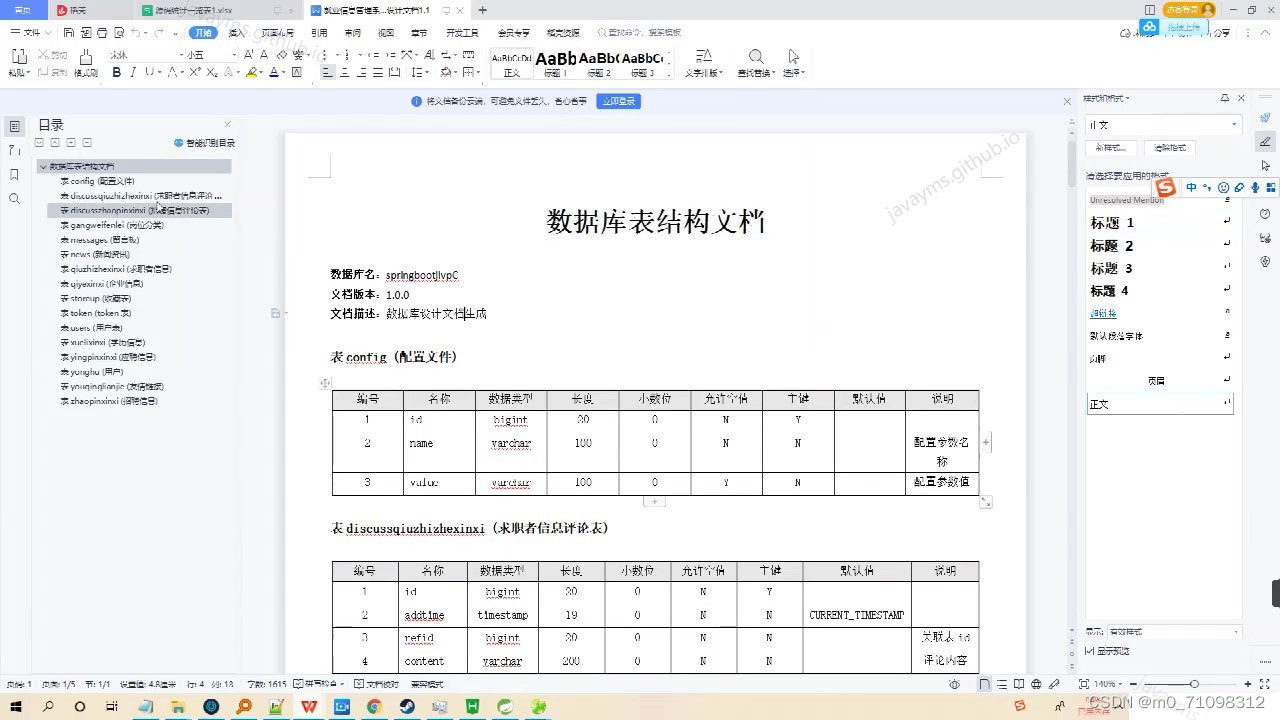Apply the Heading 1 gallery style
1280x720 pixels.
pos(556,64)
